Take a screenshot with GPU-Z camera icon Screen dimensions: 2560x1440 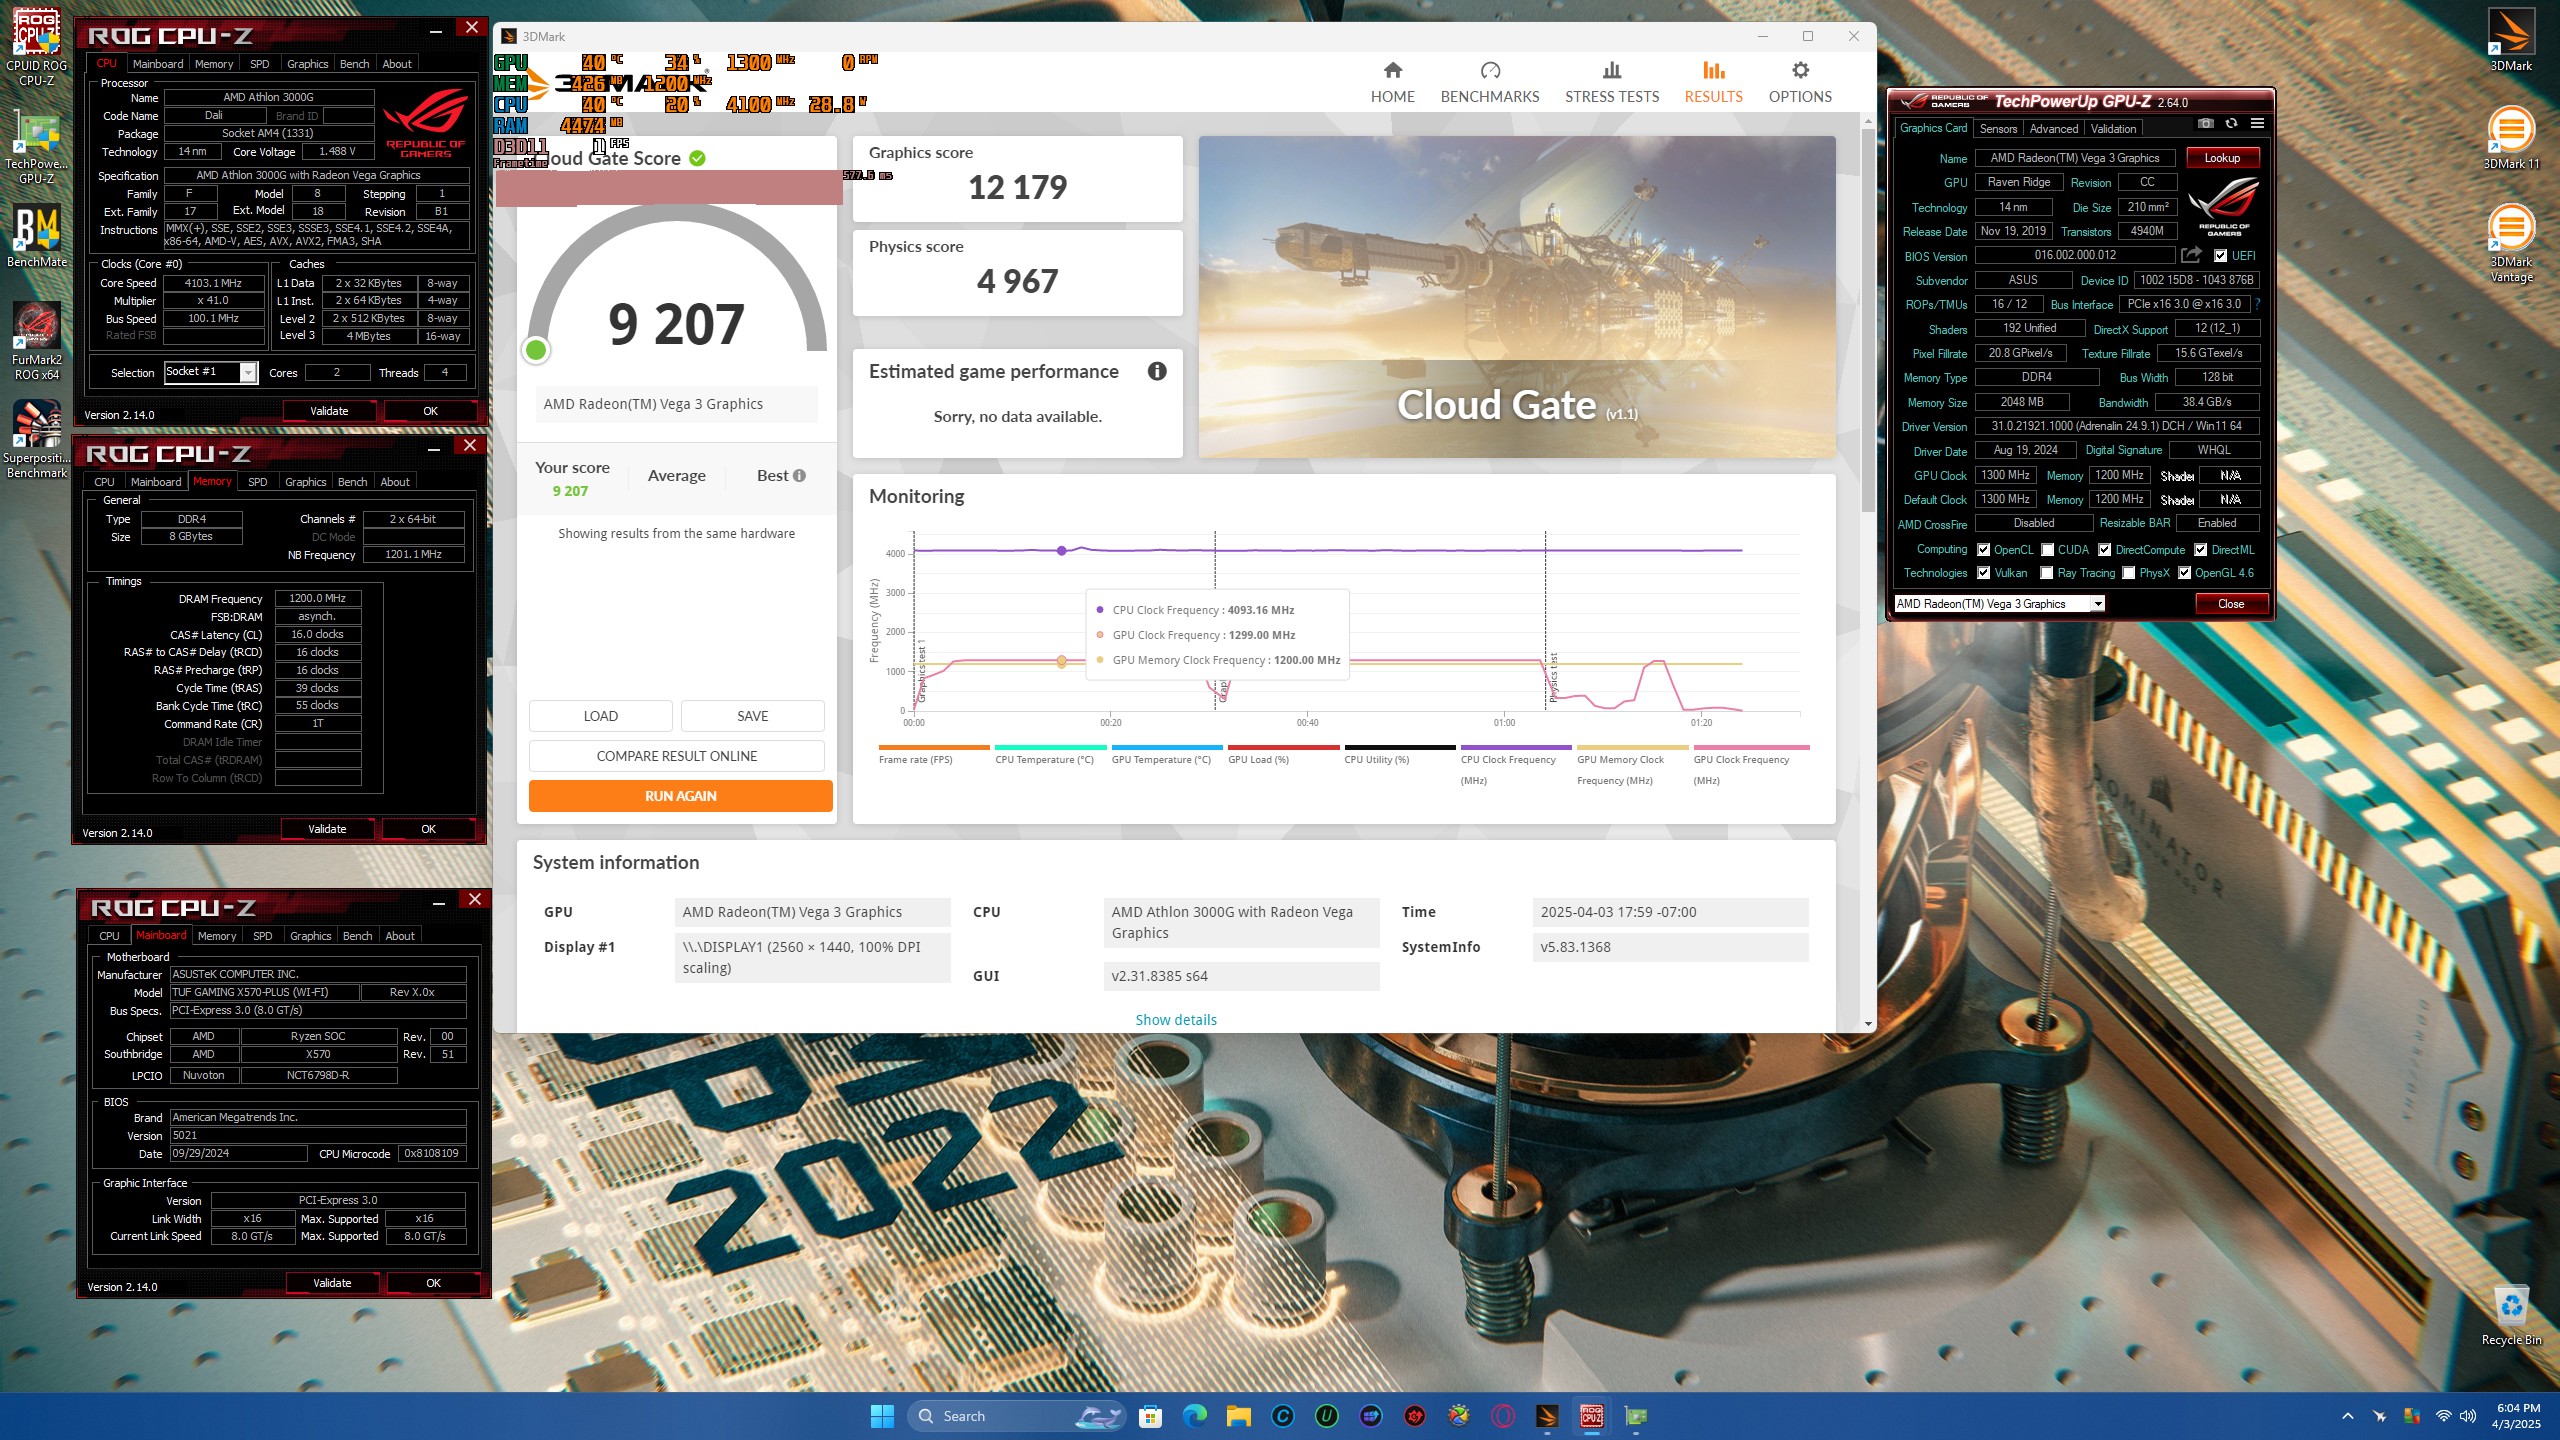[x=2204, y=124]
